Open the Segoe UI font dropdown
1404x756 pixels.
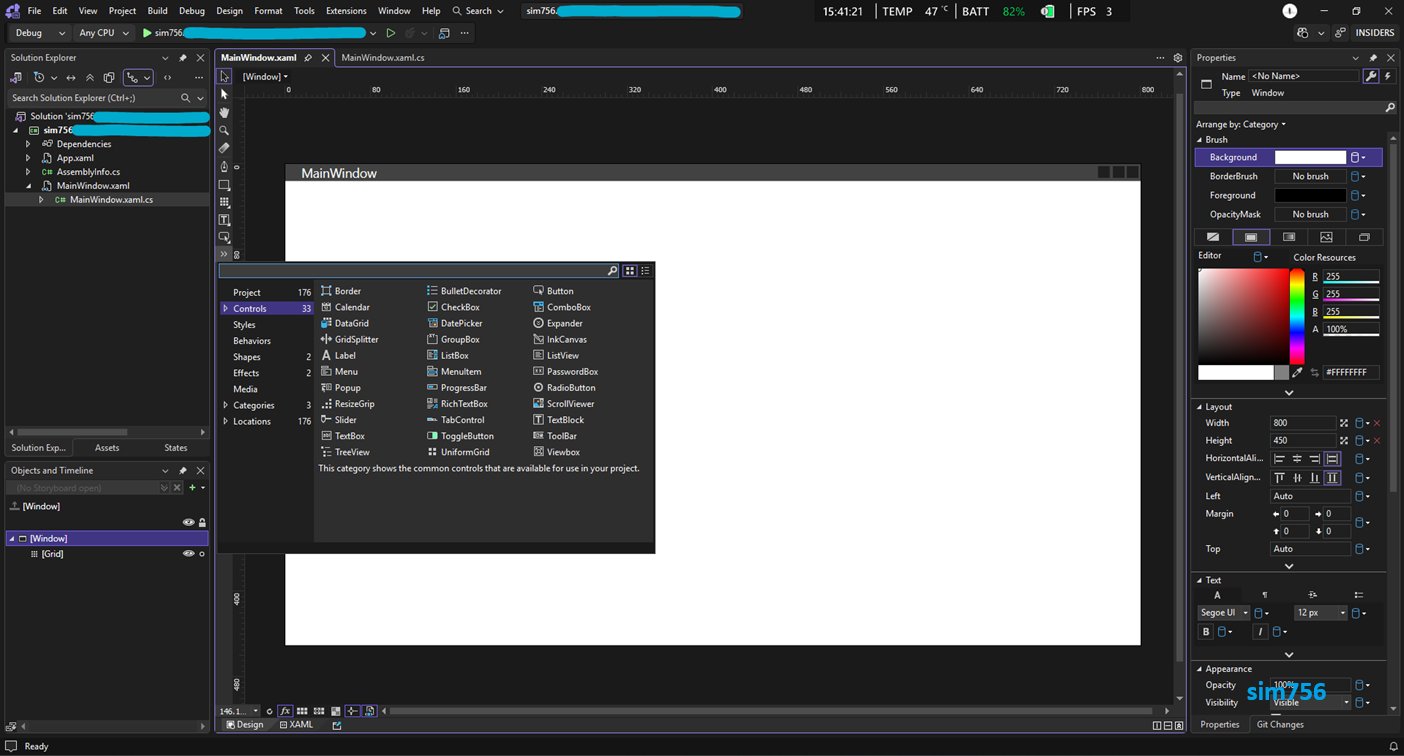click(1224, 613)
